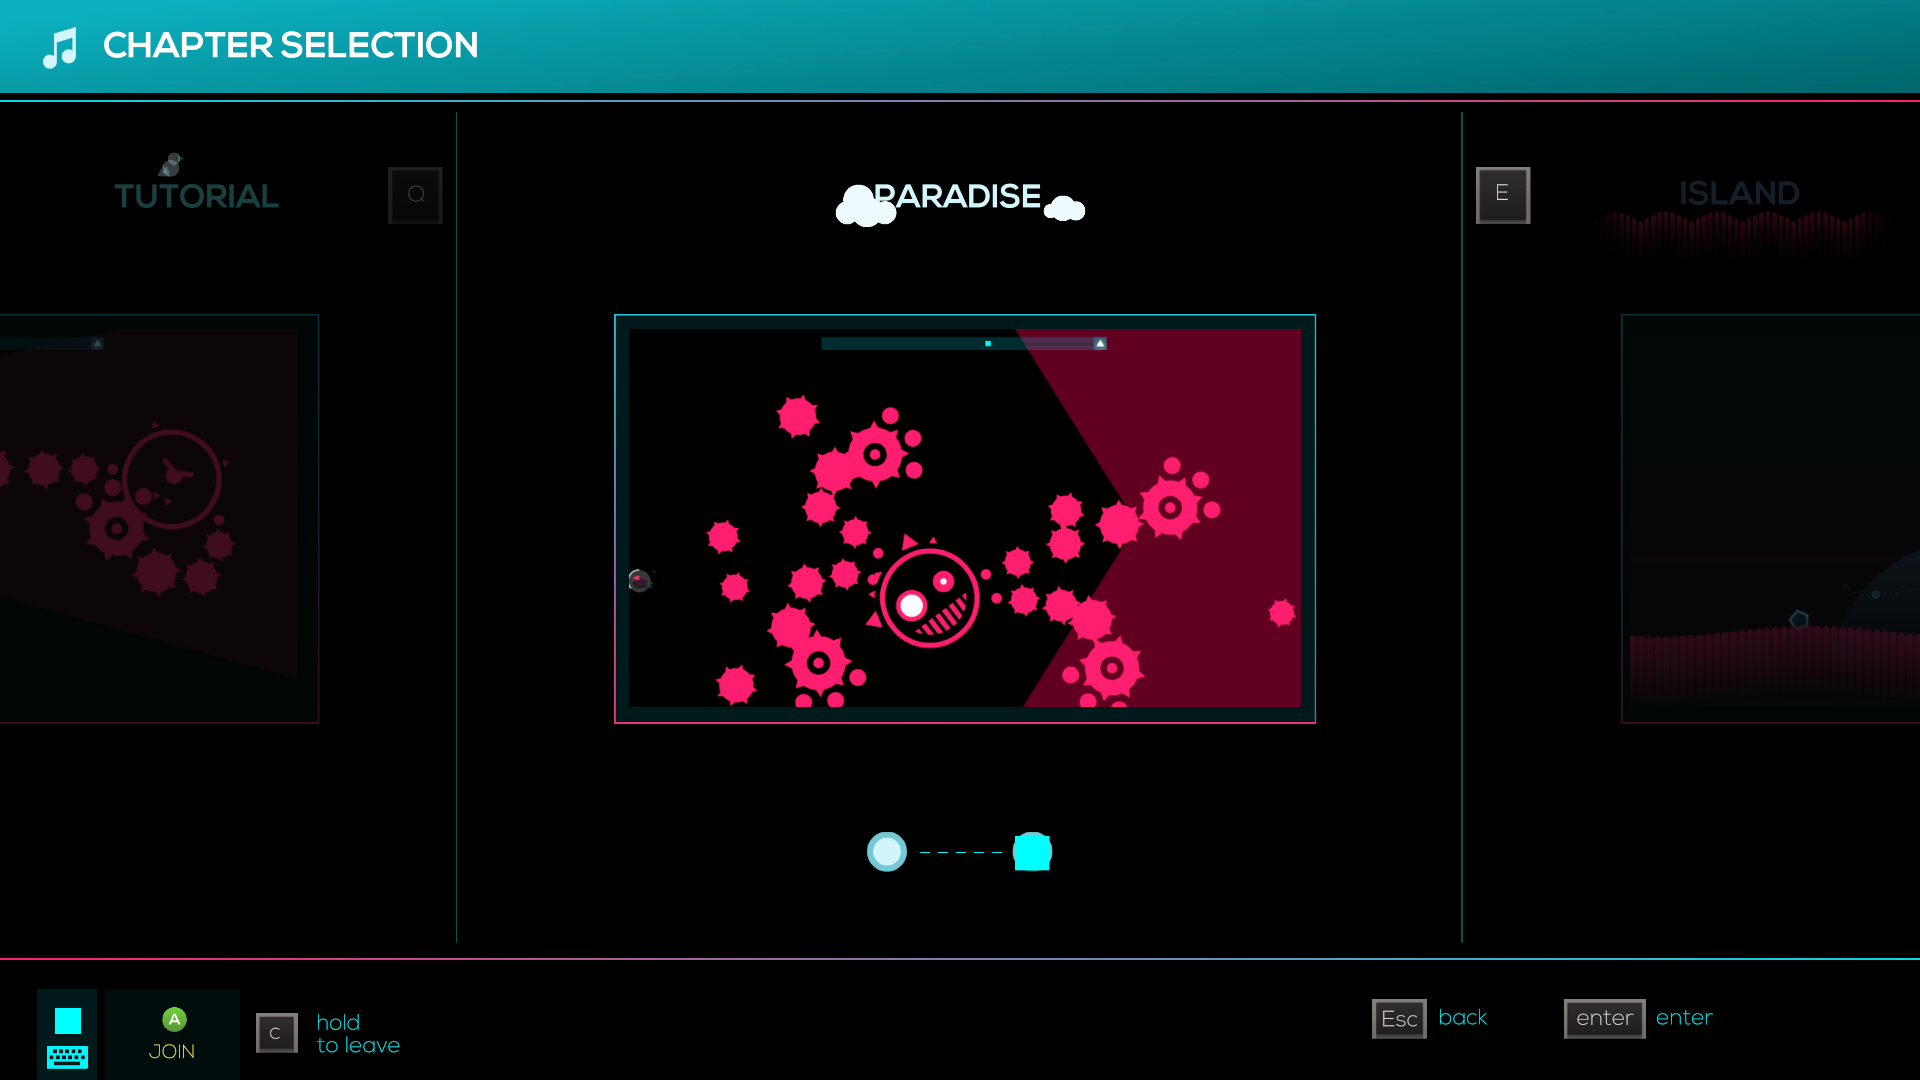The width and height of the screenshot is (1920, 1080).
Task: Click the blue square dot in top progress bar
Action: [x=988, y=343]
